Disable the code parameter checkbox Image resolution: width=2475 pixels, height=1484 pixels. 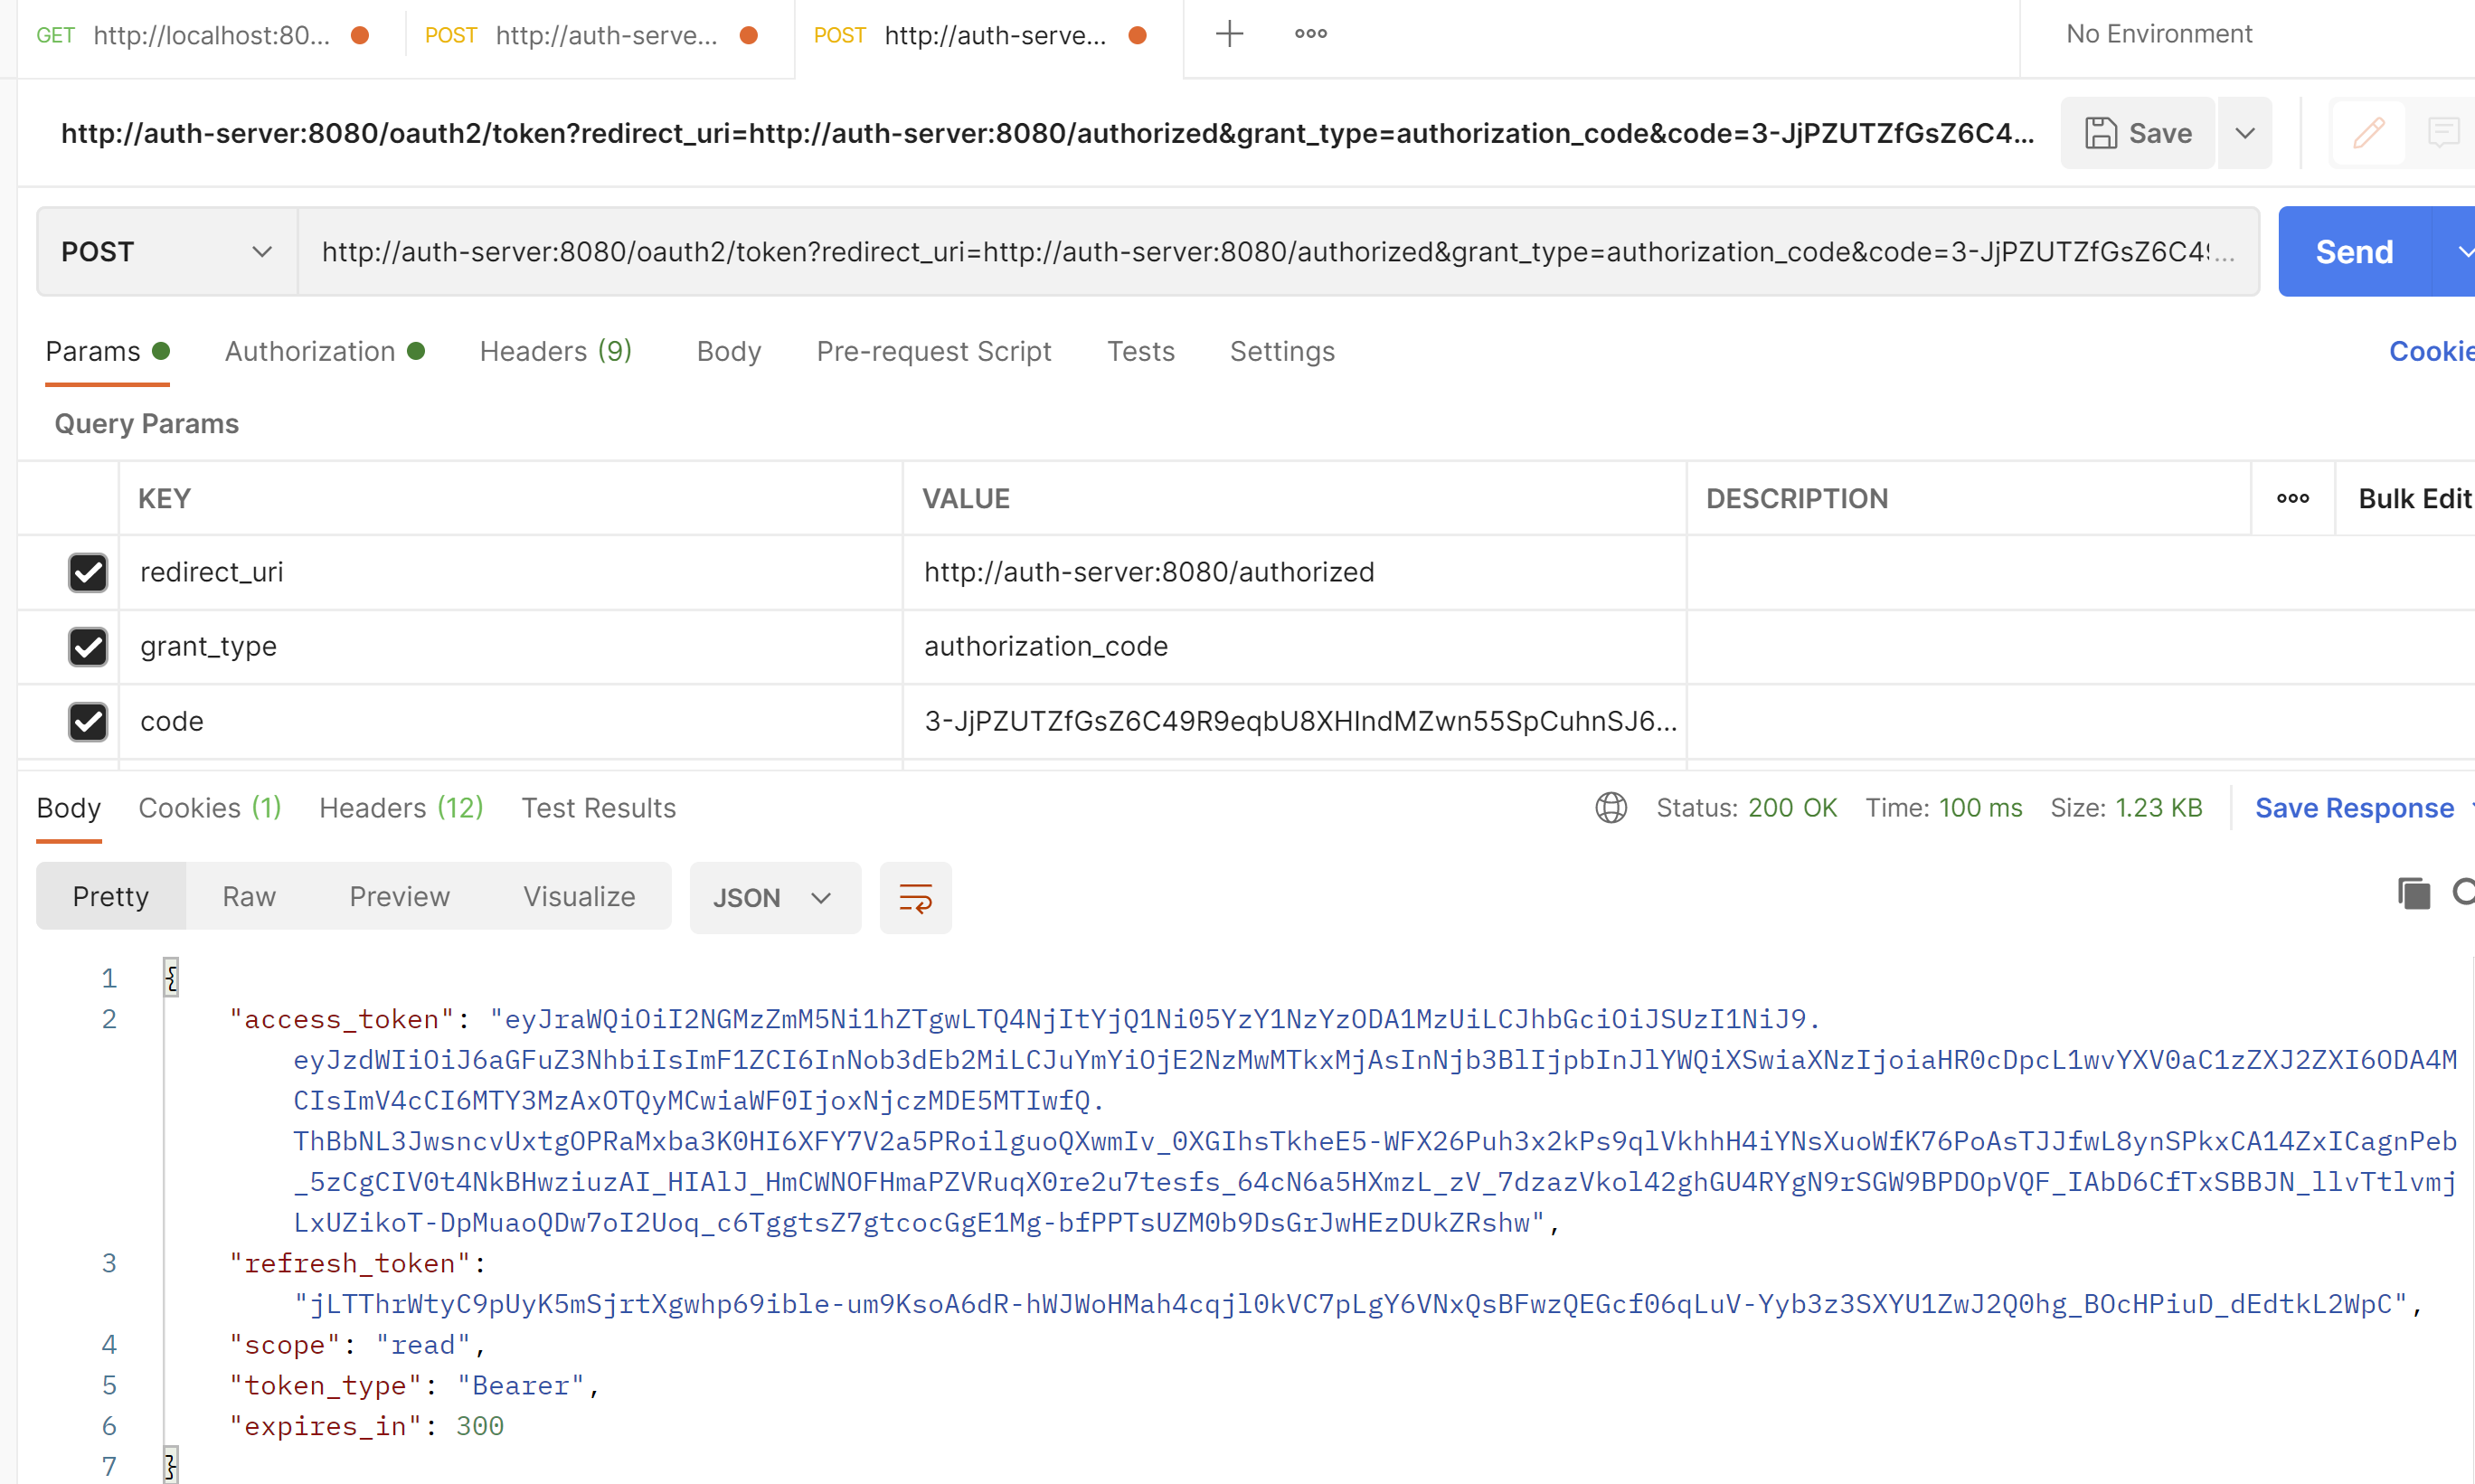[x=88, y=721]
